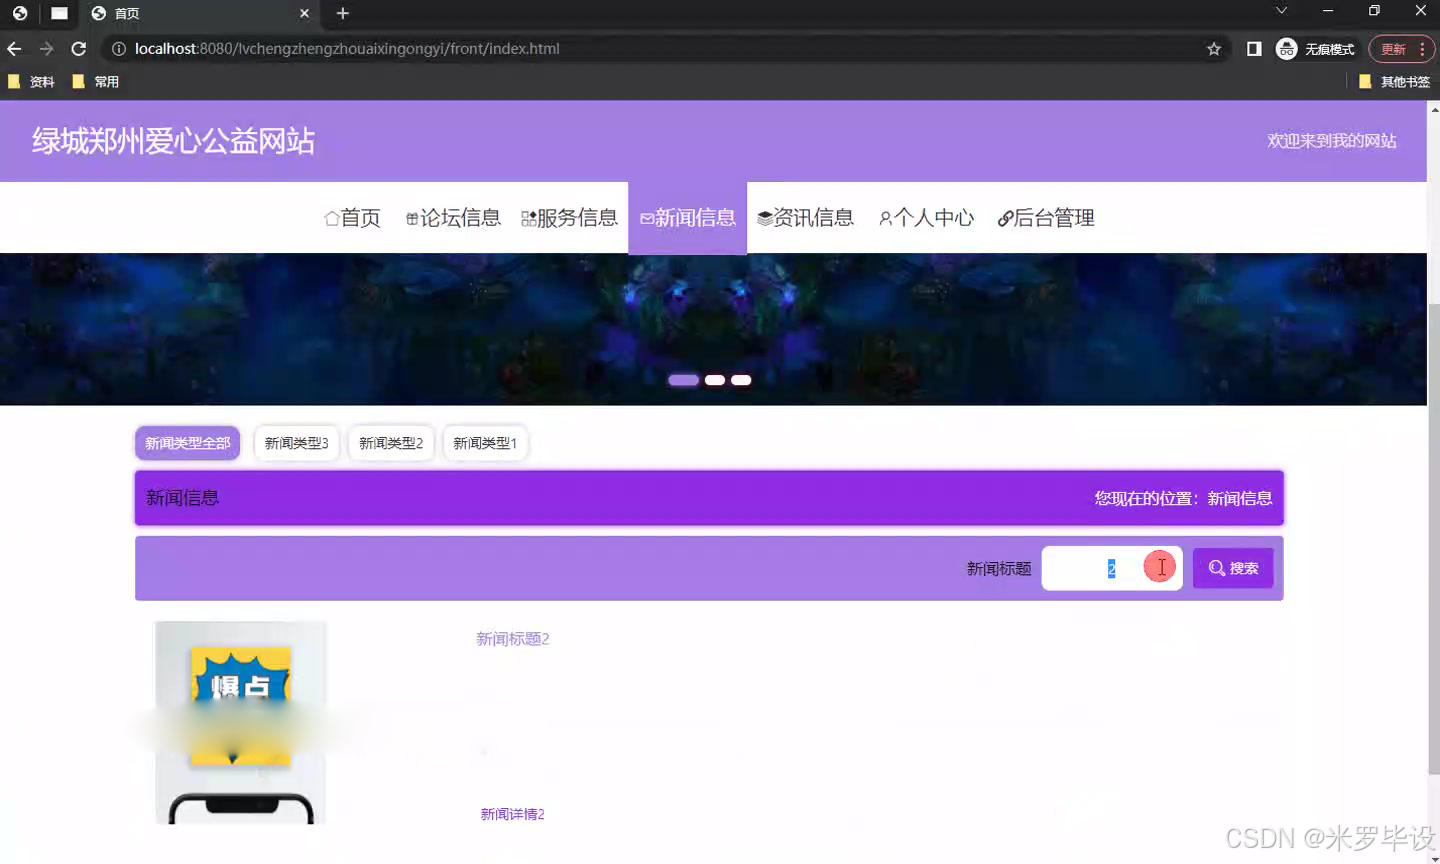This screenshot has height=864, width=1440.
Task: Bookmark this page with the star icon
Action: [x=1213, y=48]
